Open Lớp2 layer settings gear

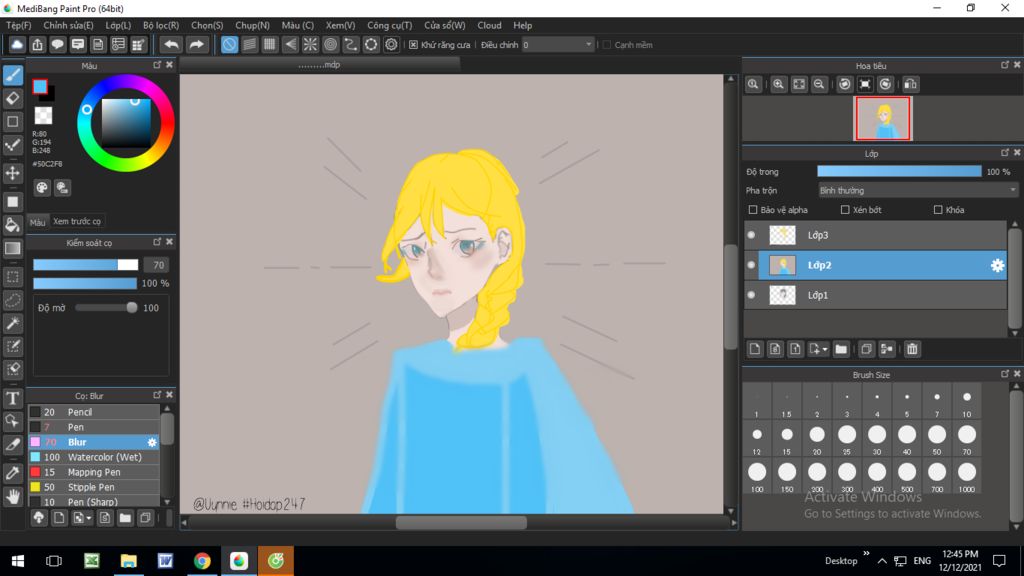tap(997, 265)
